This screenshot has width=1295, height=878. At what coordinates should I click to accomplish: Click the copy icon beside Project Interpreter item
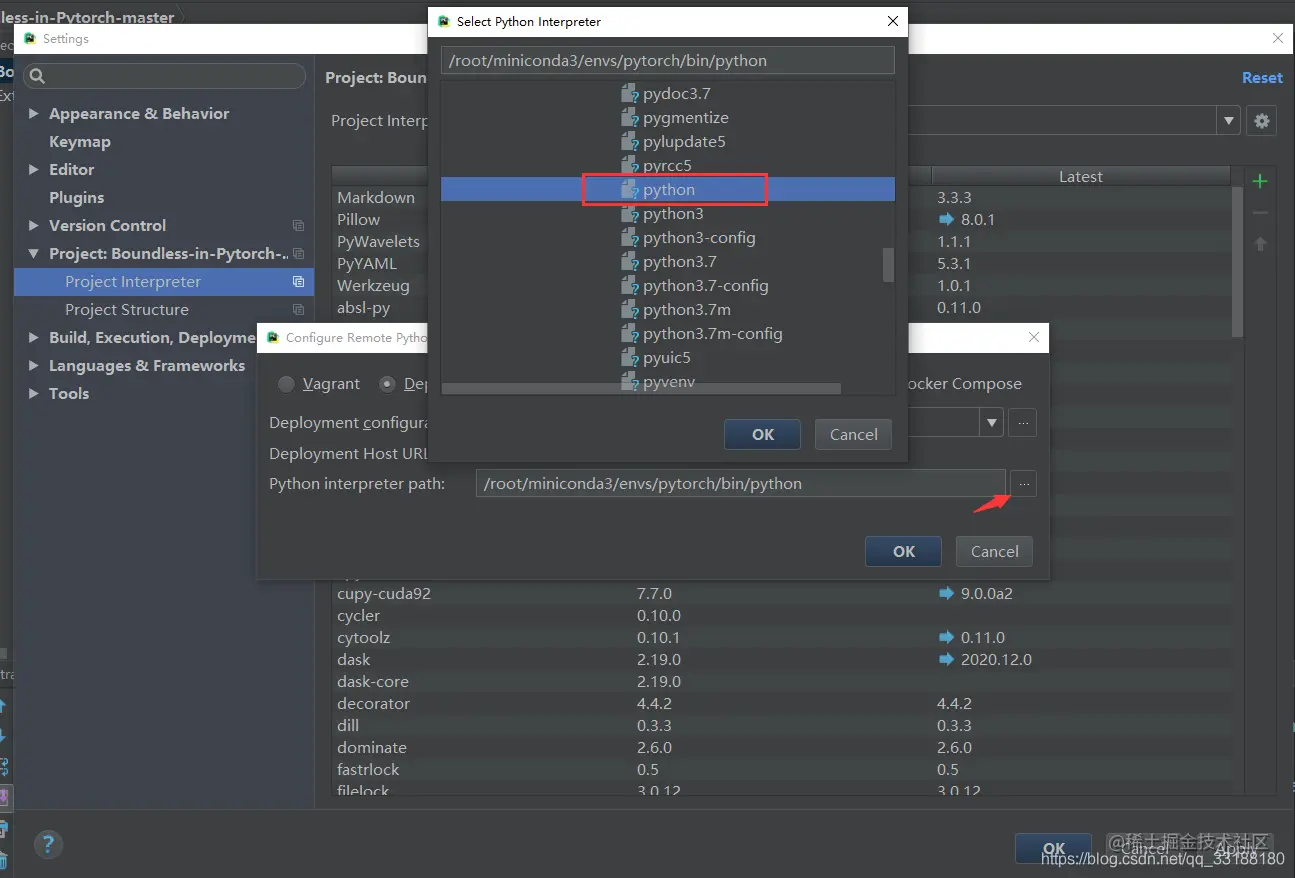click(x=298, y=282)
